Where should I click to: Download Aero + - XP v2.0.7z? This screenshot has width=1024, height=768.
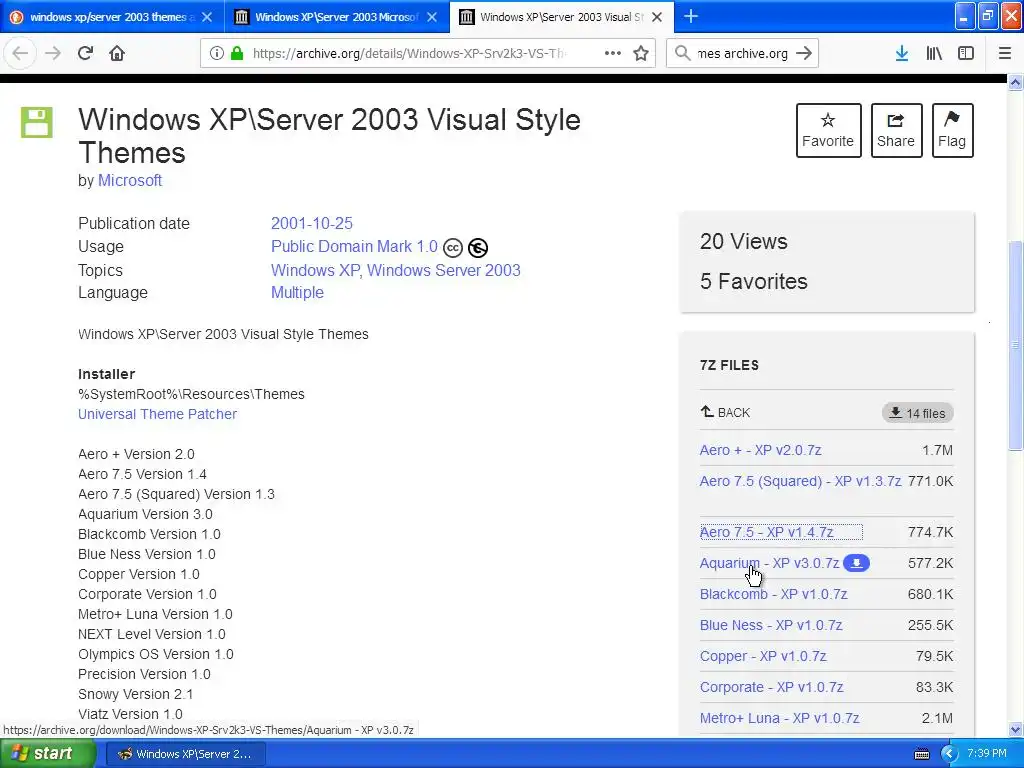[760, 450]
